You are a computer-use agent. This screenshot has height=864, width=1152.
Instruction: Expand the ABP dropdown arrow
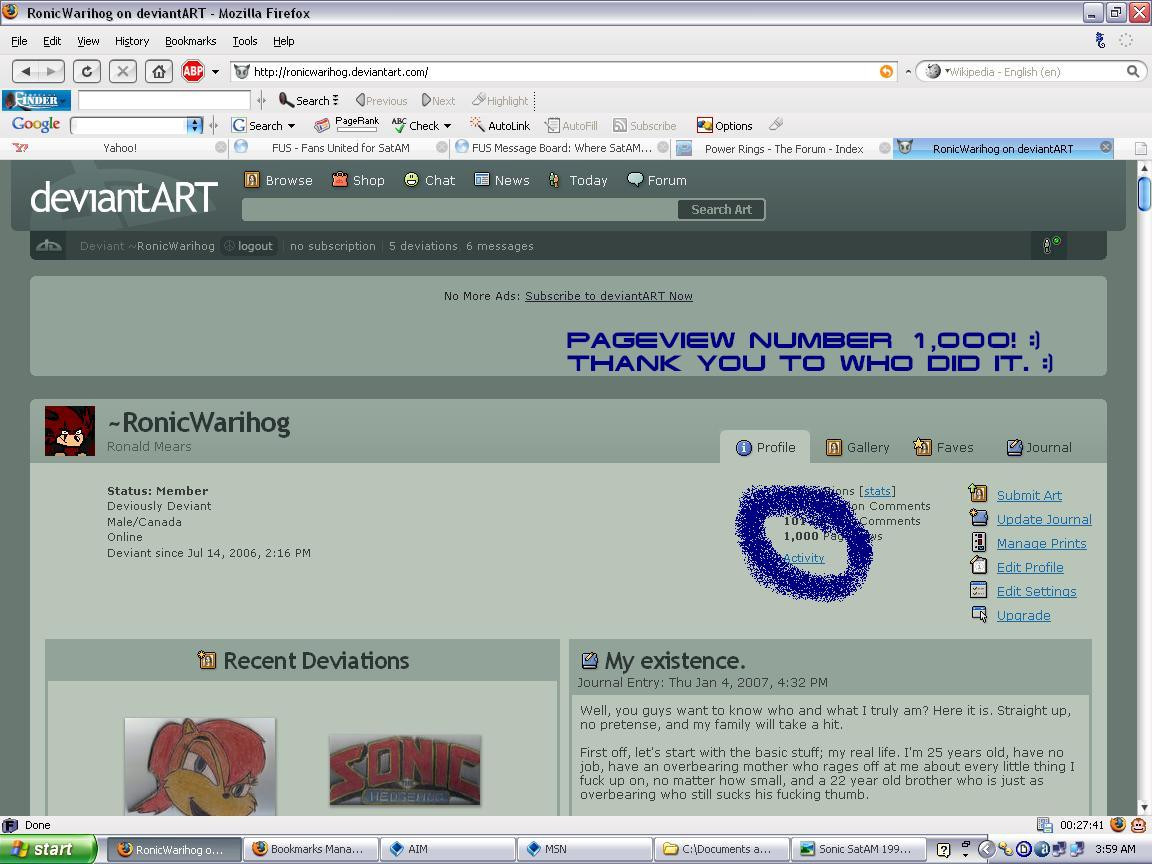pyautogui.click(x=215, y=72)
